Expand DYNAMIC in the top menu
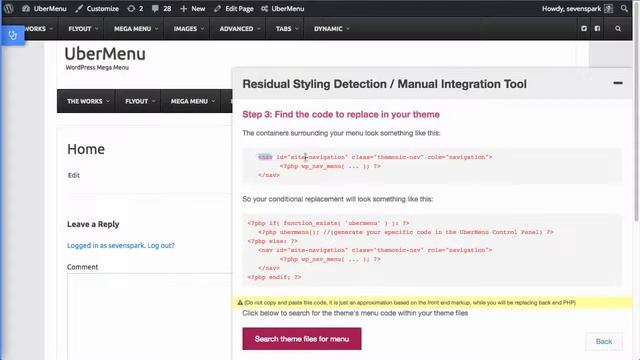 331,29
